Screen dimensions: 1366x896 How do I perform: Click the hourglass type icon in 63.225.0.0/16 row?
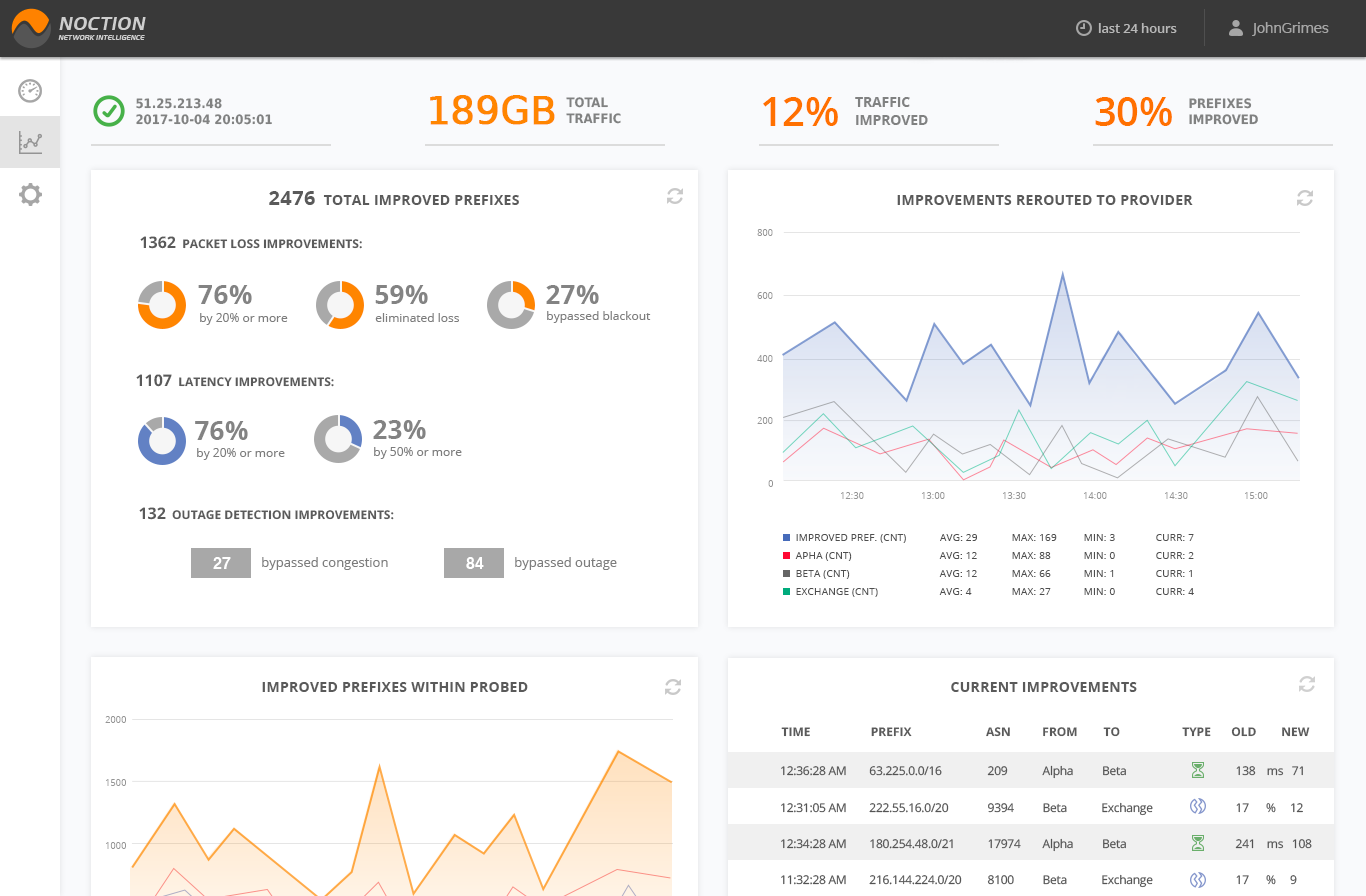point(1197,771)
